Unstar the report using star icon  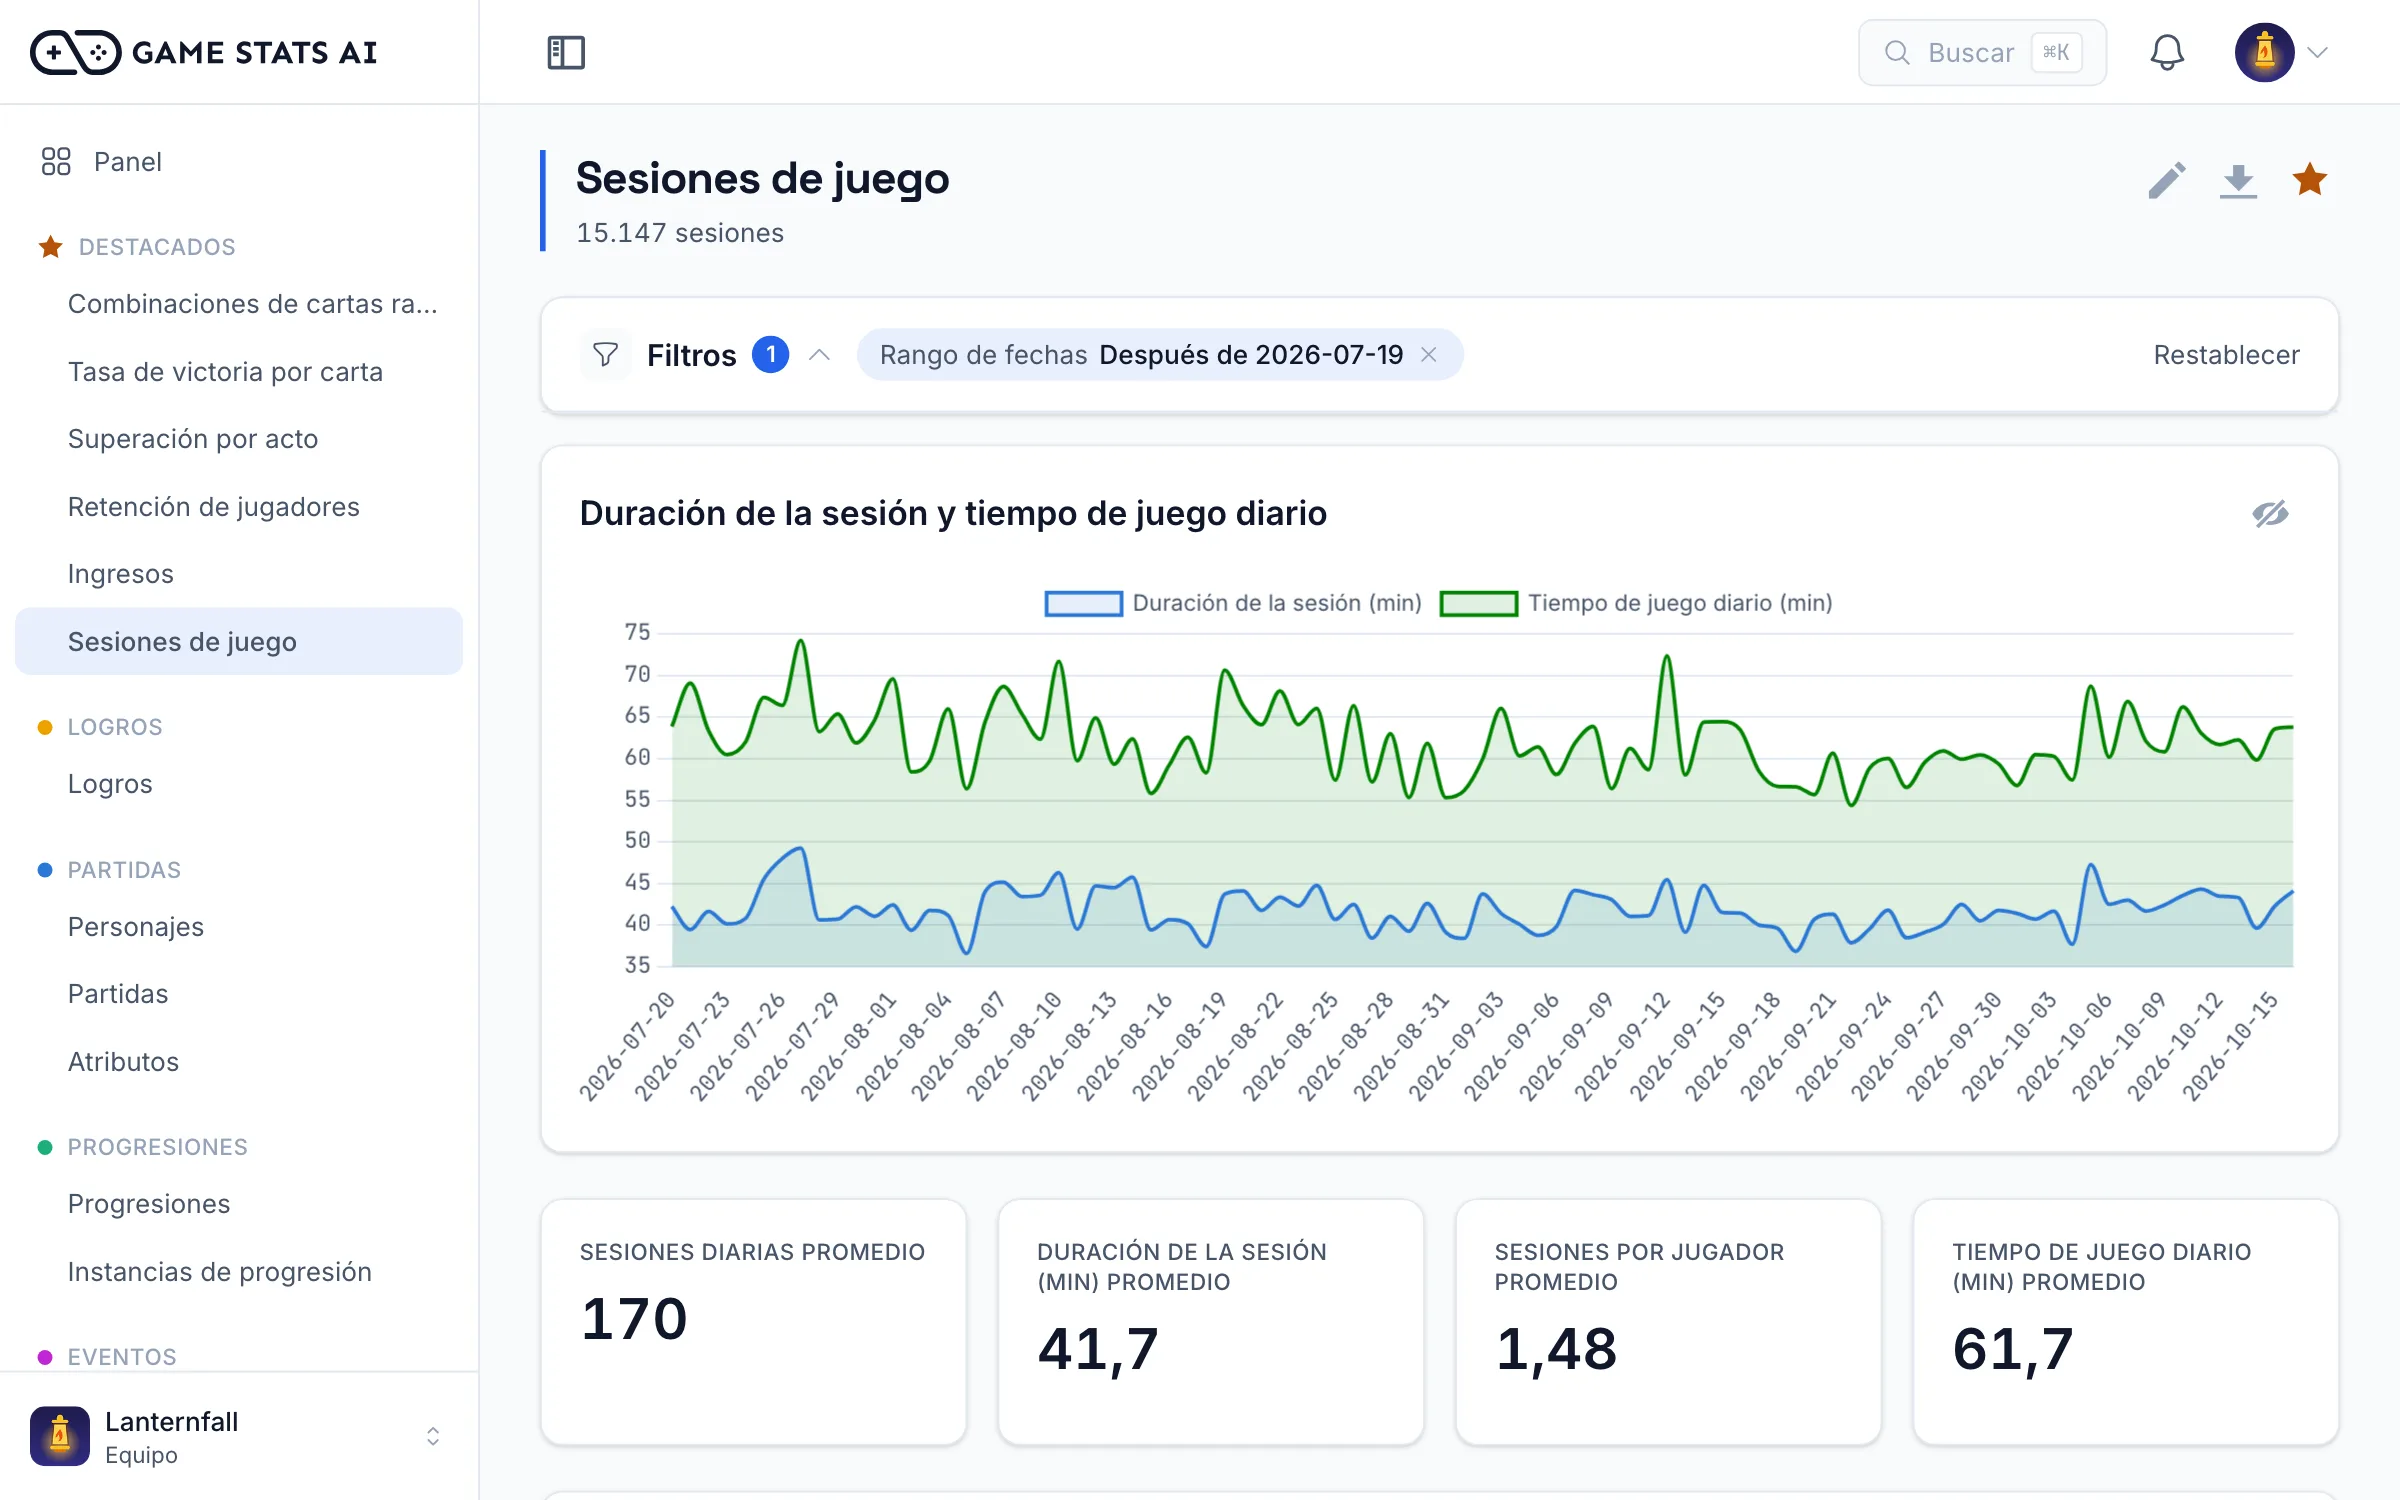pos(2309,180)
